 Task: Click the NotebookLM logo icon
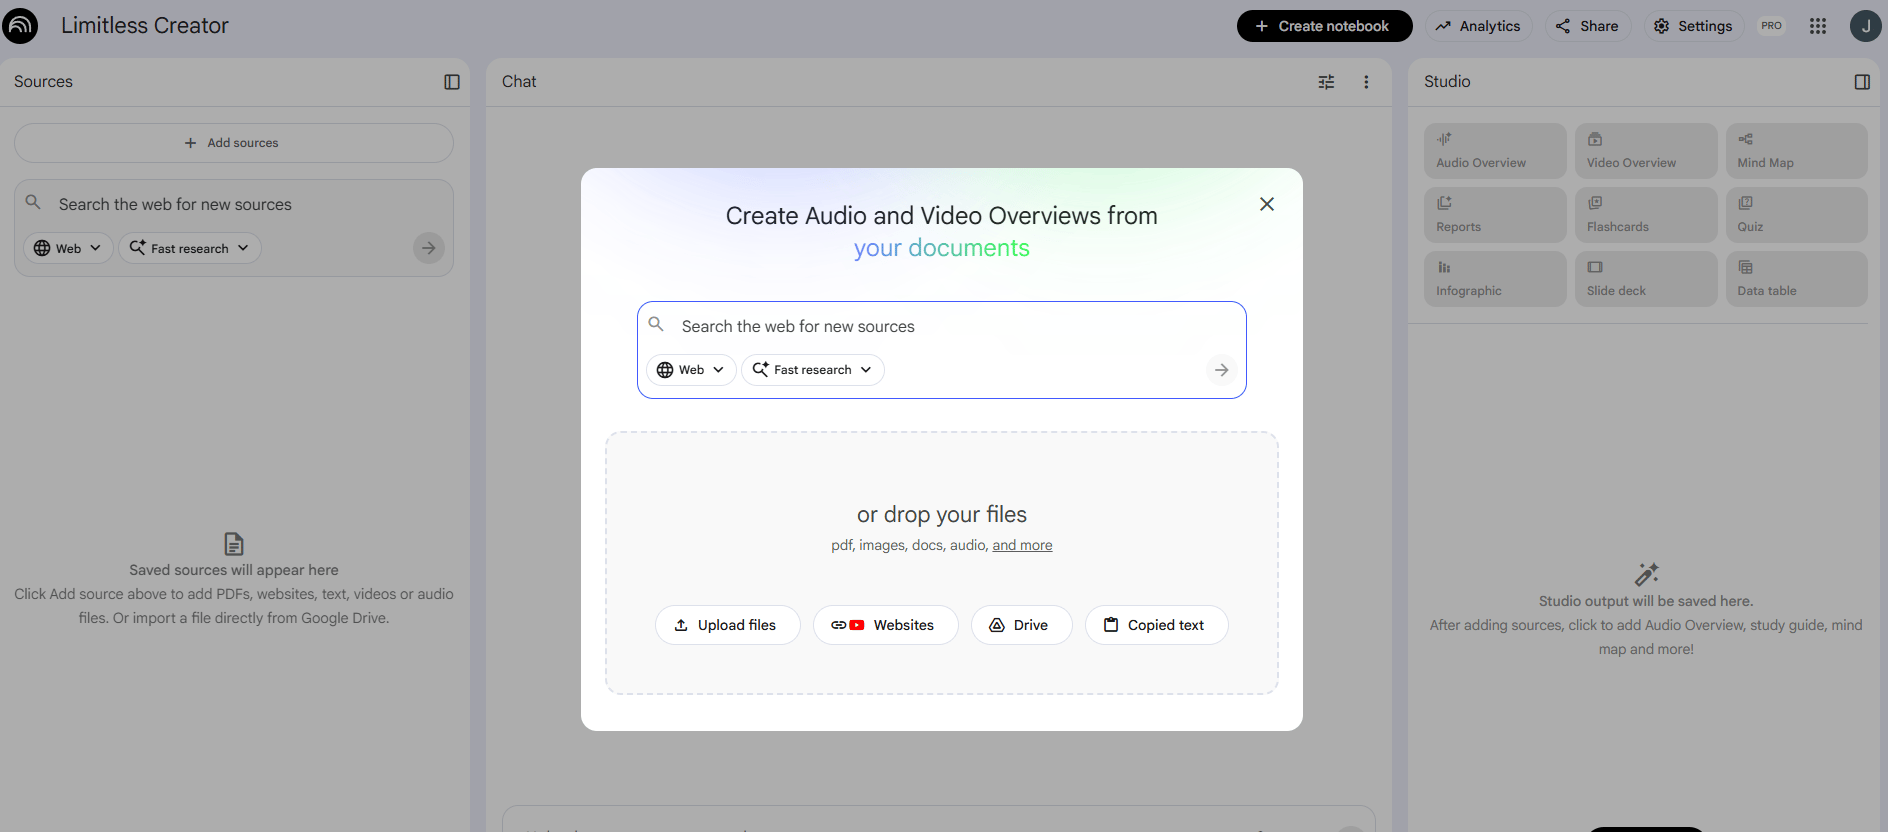coord(20,26)
